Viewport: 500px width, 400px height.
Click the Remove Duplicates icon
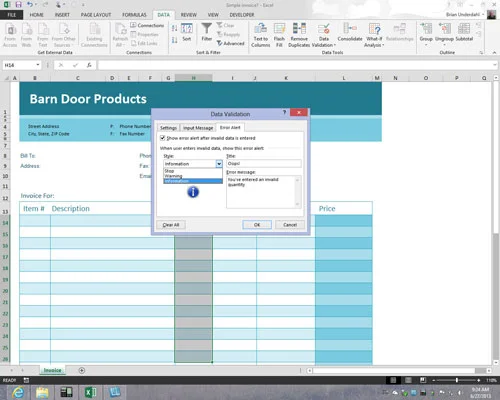[x=299, y=29]
